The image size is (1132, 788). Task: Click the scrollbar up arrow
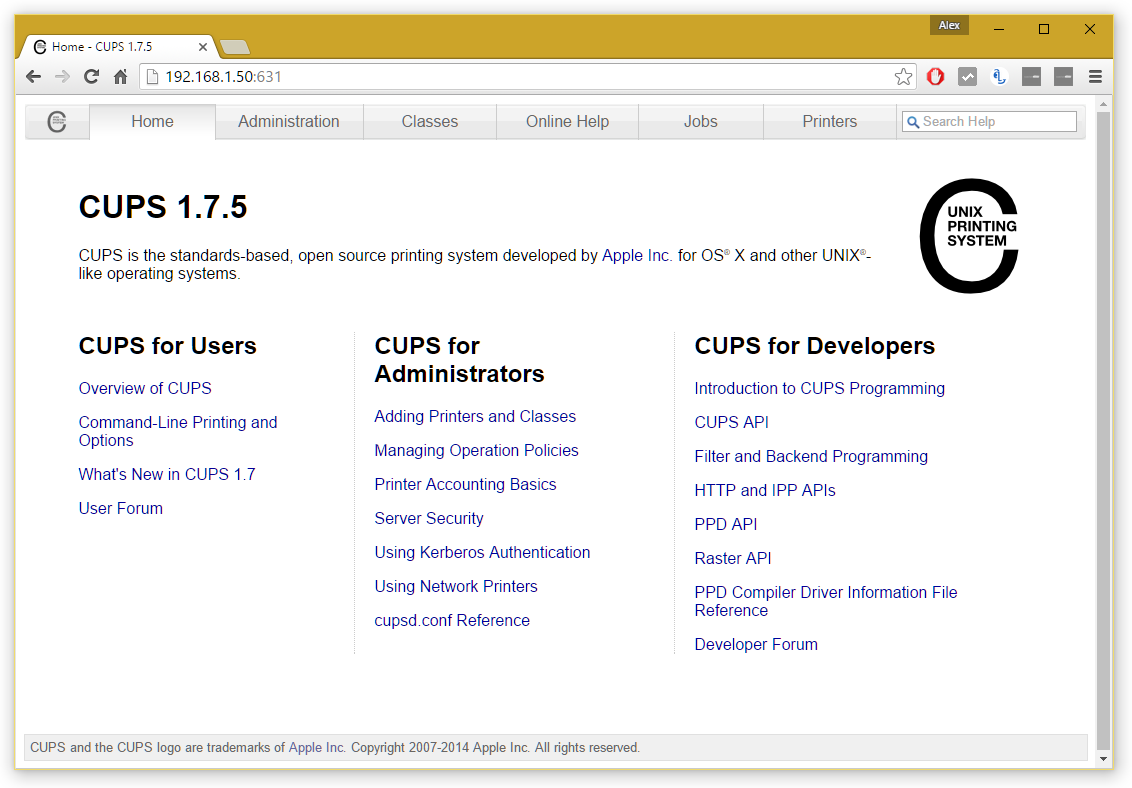pyautogui.click(x=1103, y=105)
